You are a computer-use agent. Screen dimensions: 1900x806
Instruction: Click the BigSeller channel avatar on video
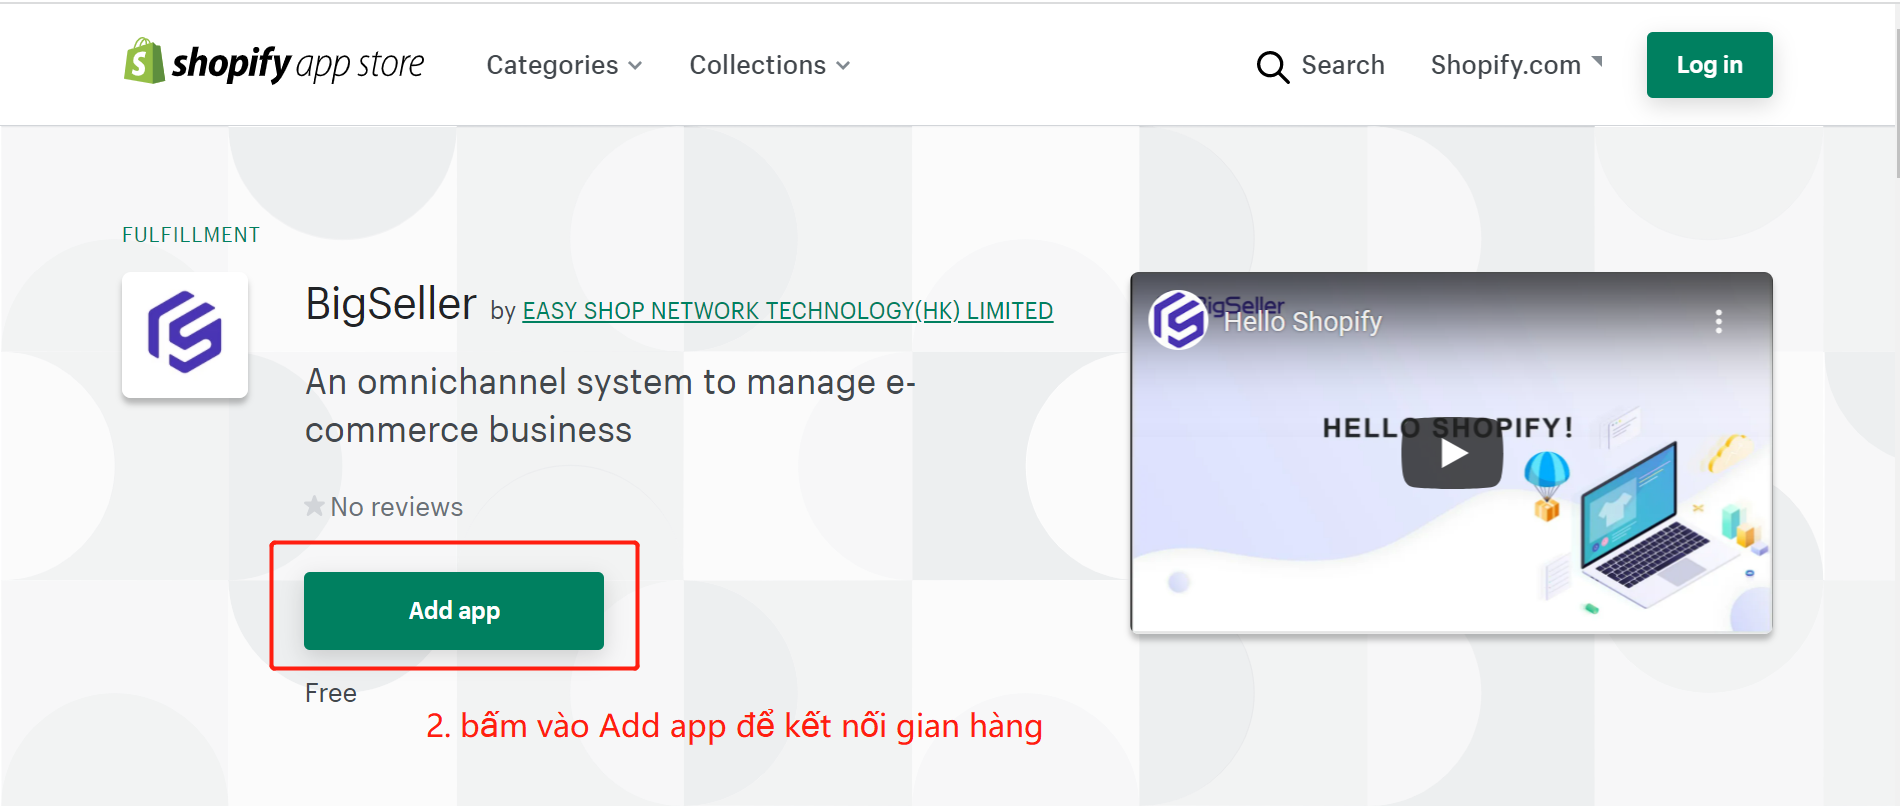click(1178, 320)
